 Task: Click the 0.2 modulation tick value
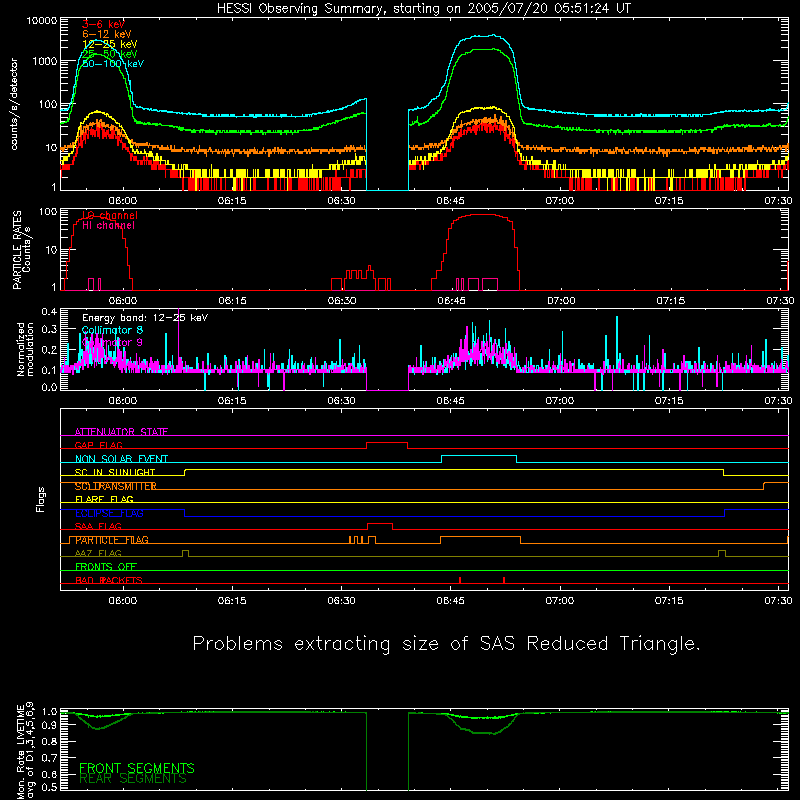coord(49,350)
